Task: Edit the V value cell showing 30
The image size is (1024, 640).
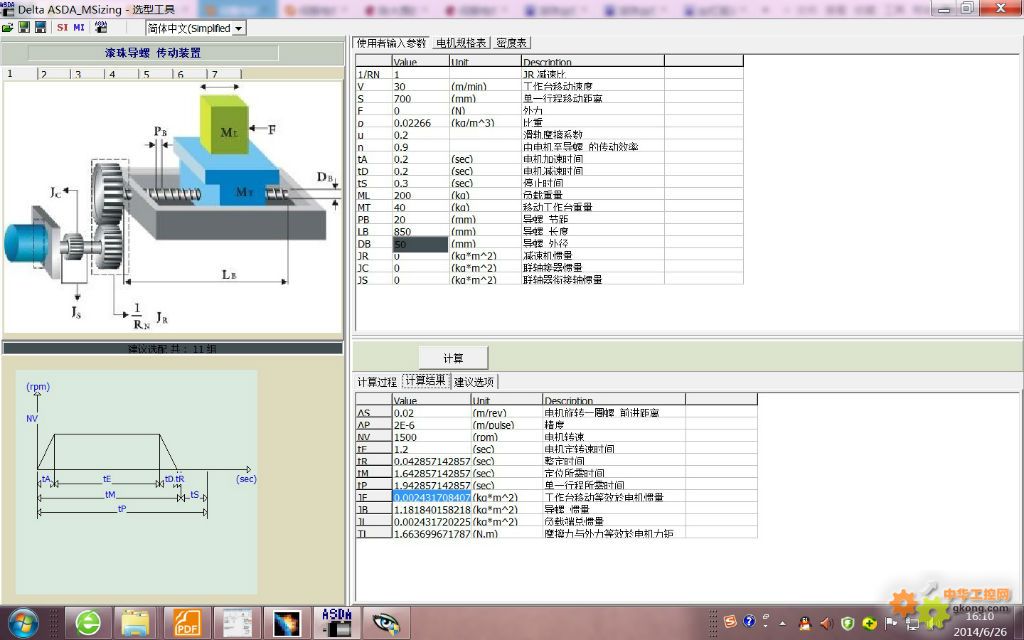Action: pyautogui.click(x=421, y=86)
